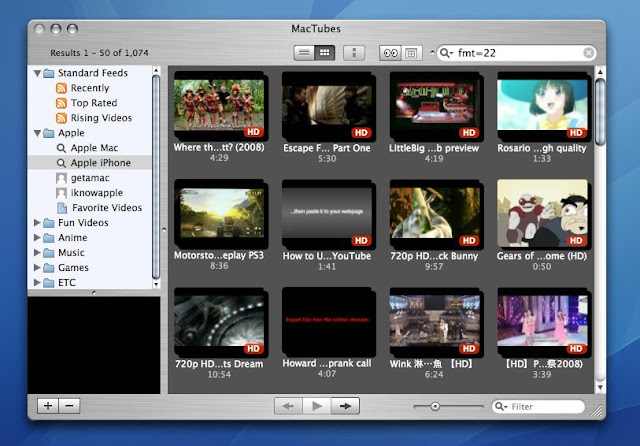The width and height of the screenshot is (640, 446).
Task: Toggle the related videos glasses icon
Action: click(x=391, y=53)
